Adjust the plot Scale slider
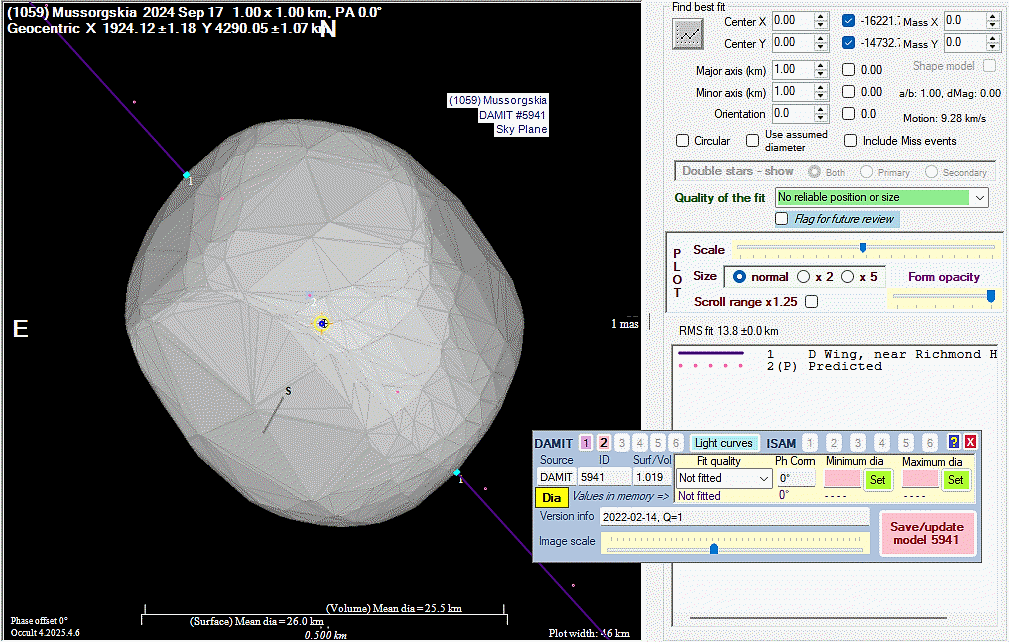 [862, 248]
